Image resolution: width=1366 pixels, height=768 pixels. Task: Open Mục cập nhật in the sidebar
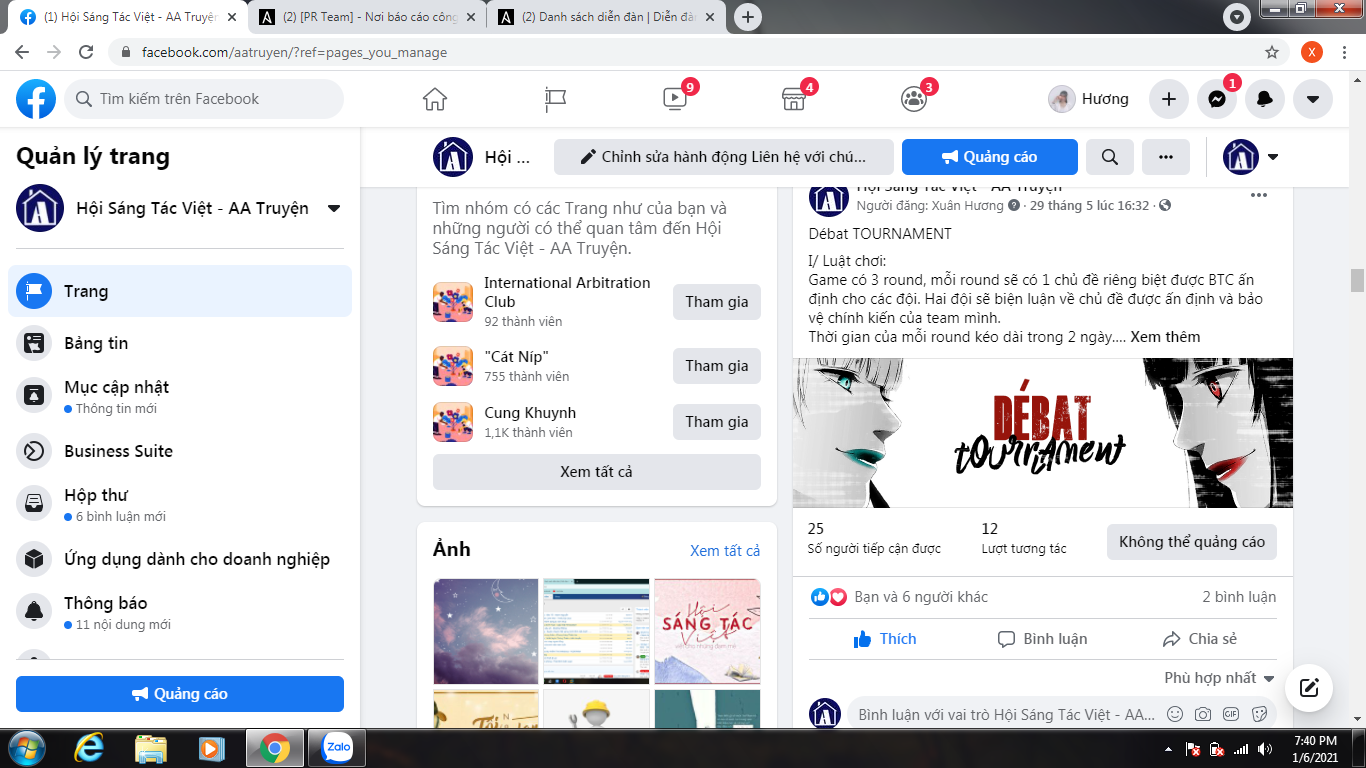pyautogui.click(x=180, y=396)
